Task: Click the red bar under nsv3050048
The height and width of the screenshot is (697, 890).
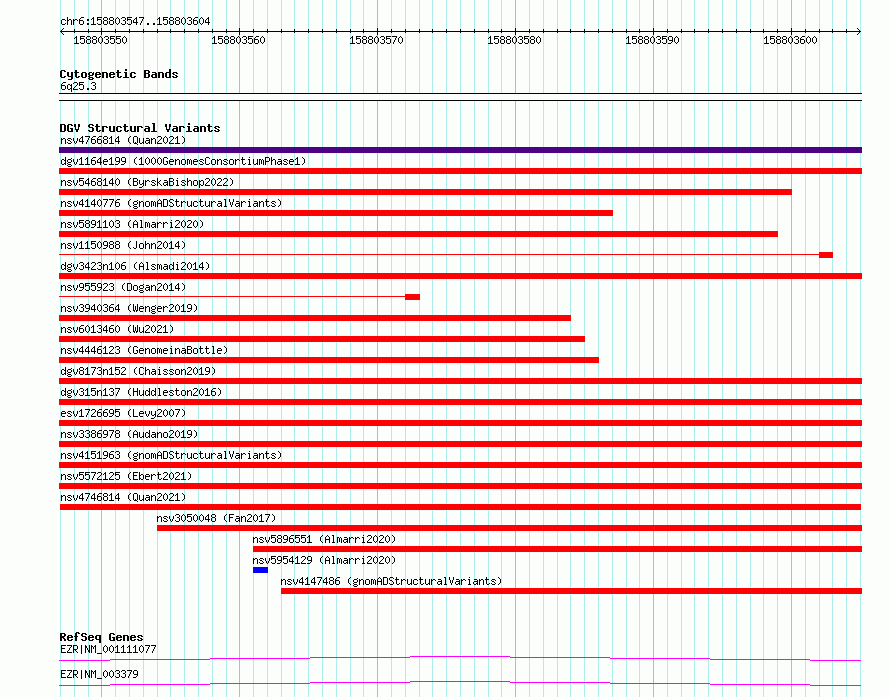Action: point(510,528)
